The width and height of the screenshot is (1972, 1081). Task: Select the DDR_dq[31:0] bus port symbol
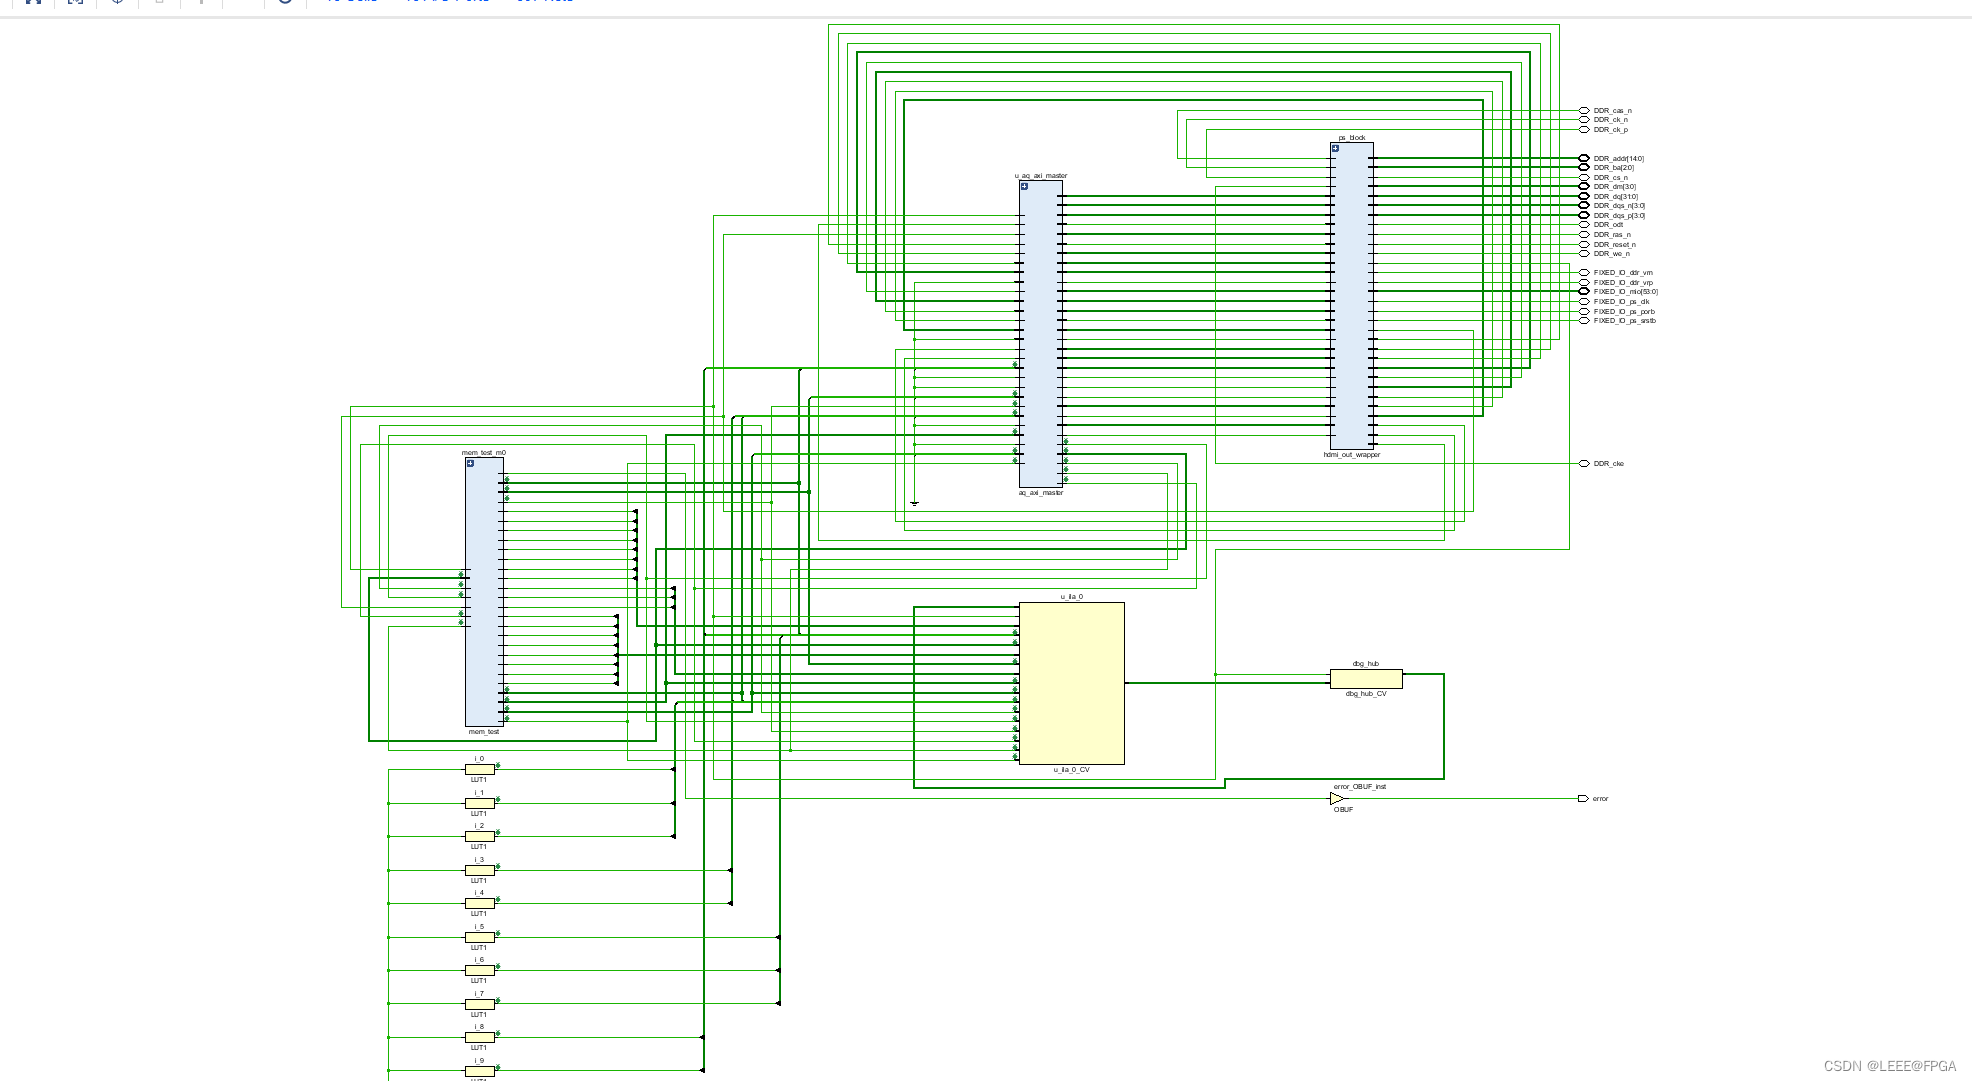tap(1584, 196)
